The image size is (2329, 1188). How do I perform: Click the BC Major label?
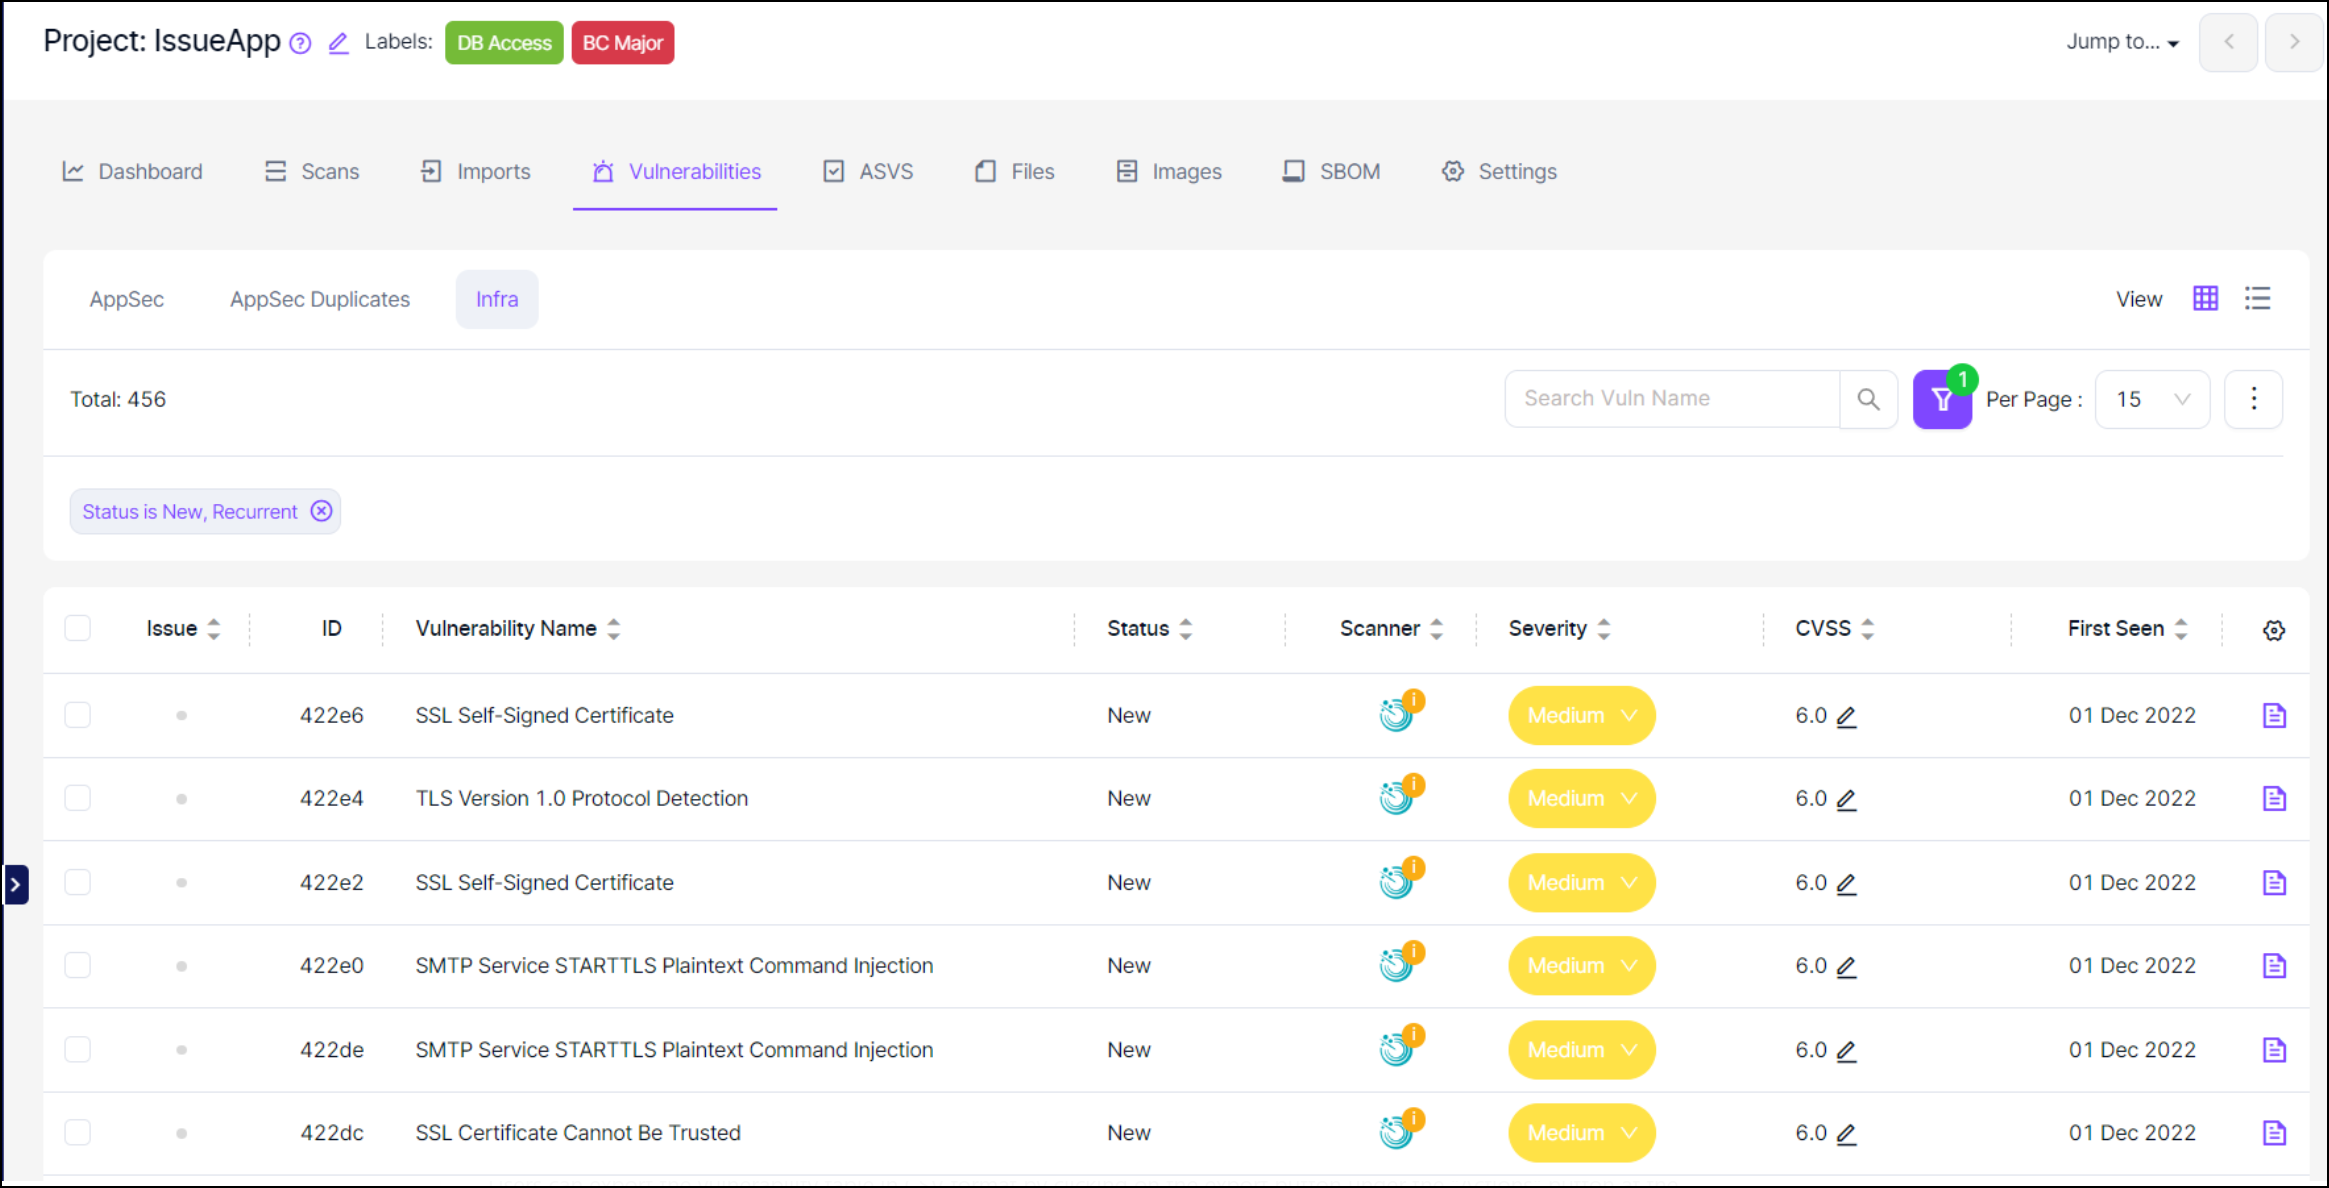pos(622,43)
